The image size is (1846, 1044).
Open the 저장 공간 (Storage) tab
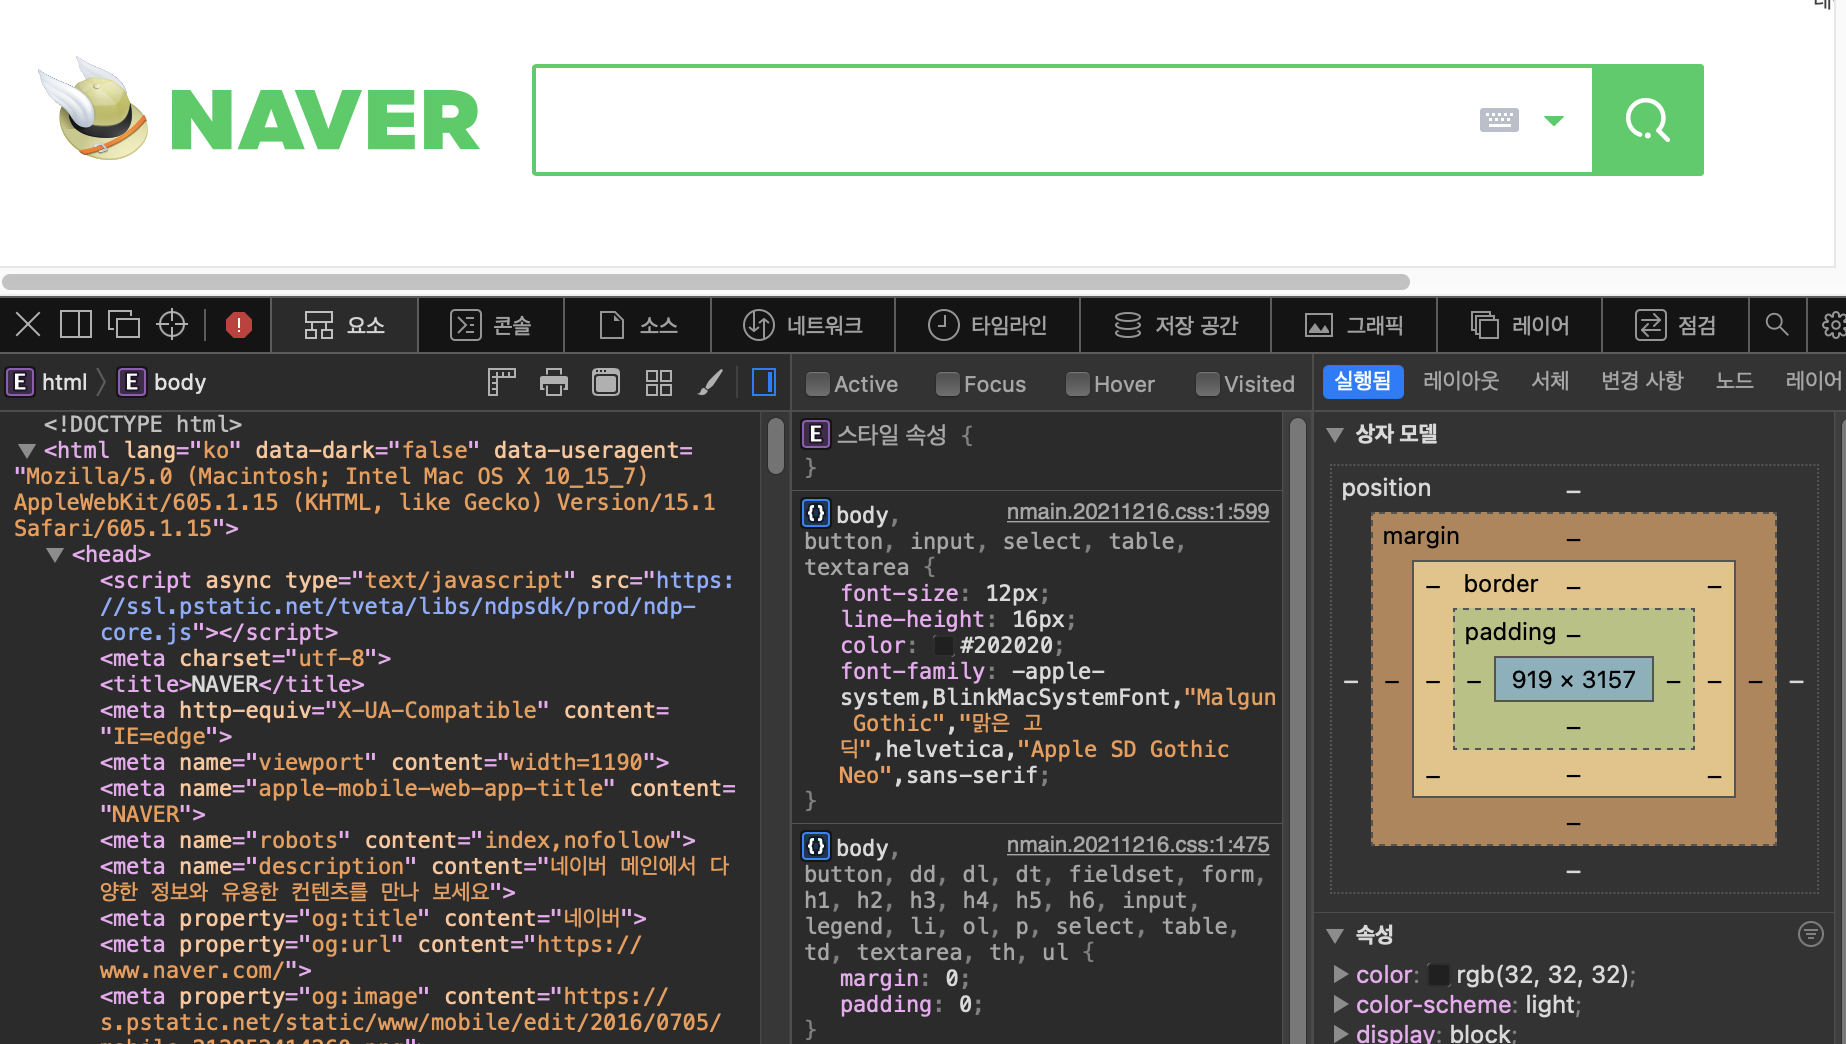[x=1176, y=325]
